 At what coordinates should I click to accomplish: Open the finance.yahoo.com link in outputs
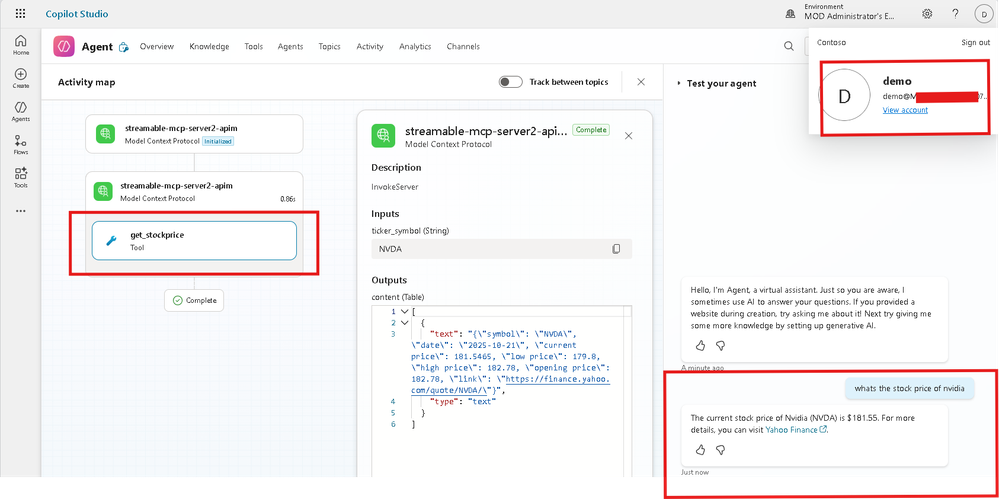click(x=512, y=386)
